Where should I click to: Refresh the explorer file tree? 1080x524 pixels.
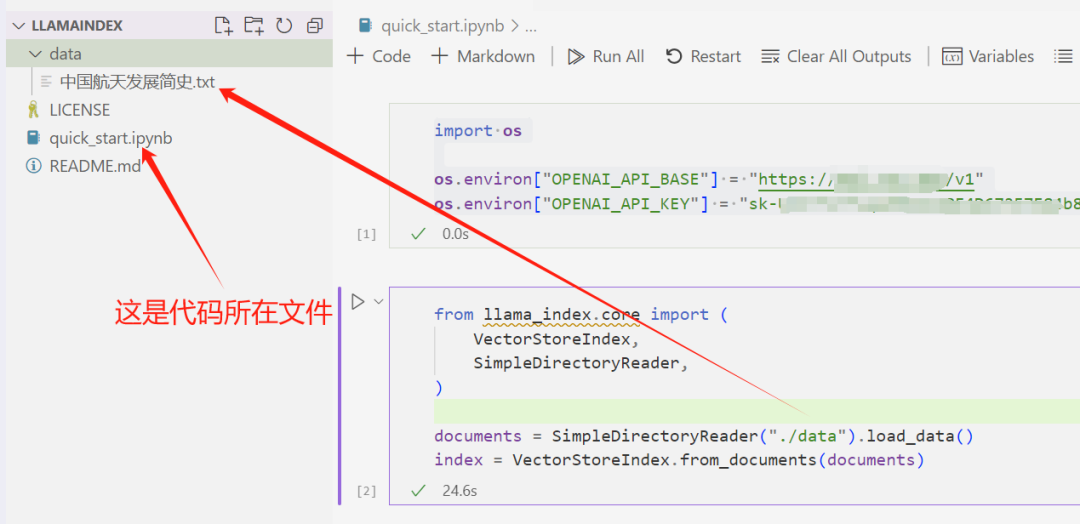[284, 26]
